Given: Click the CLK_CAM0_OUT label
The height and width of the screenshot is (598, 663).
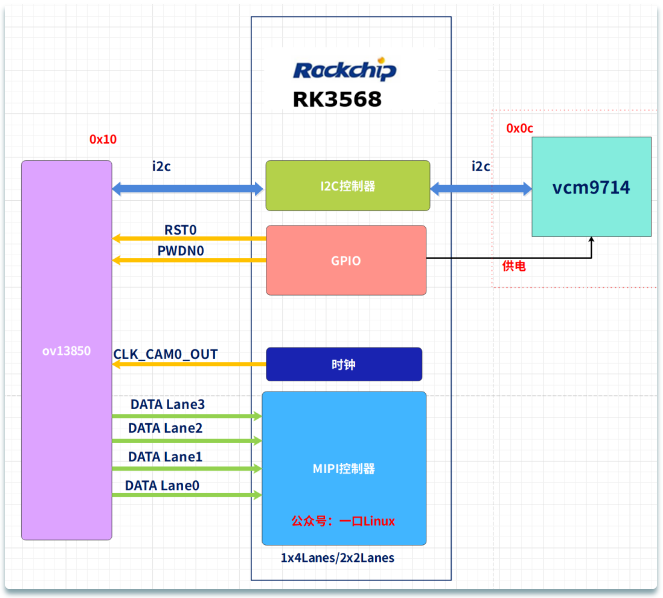Looking at the screenshot, I should click(165, 354).
